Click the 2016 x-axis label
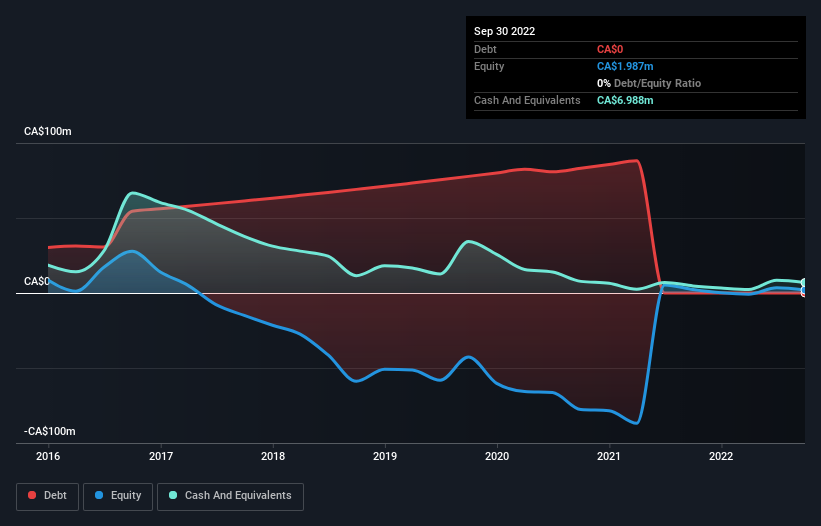This screenshot has height=526, width=821. pyautogui.click(x=48, y=456)
